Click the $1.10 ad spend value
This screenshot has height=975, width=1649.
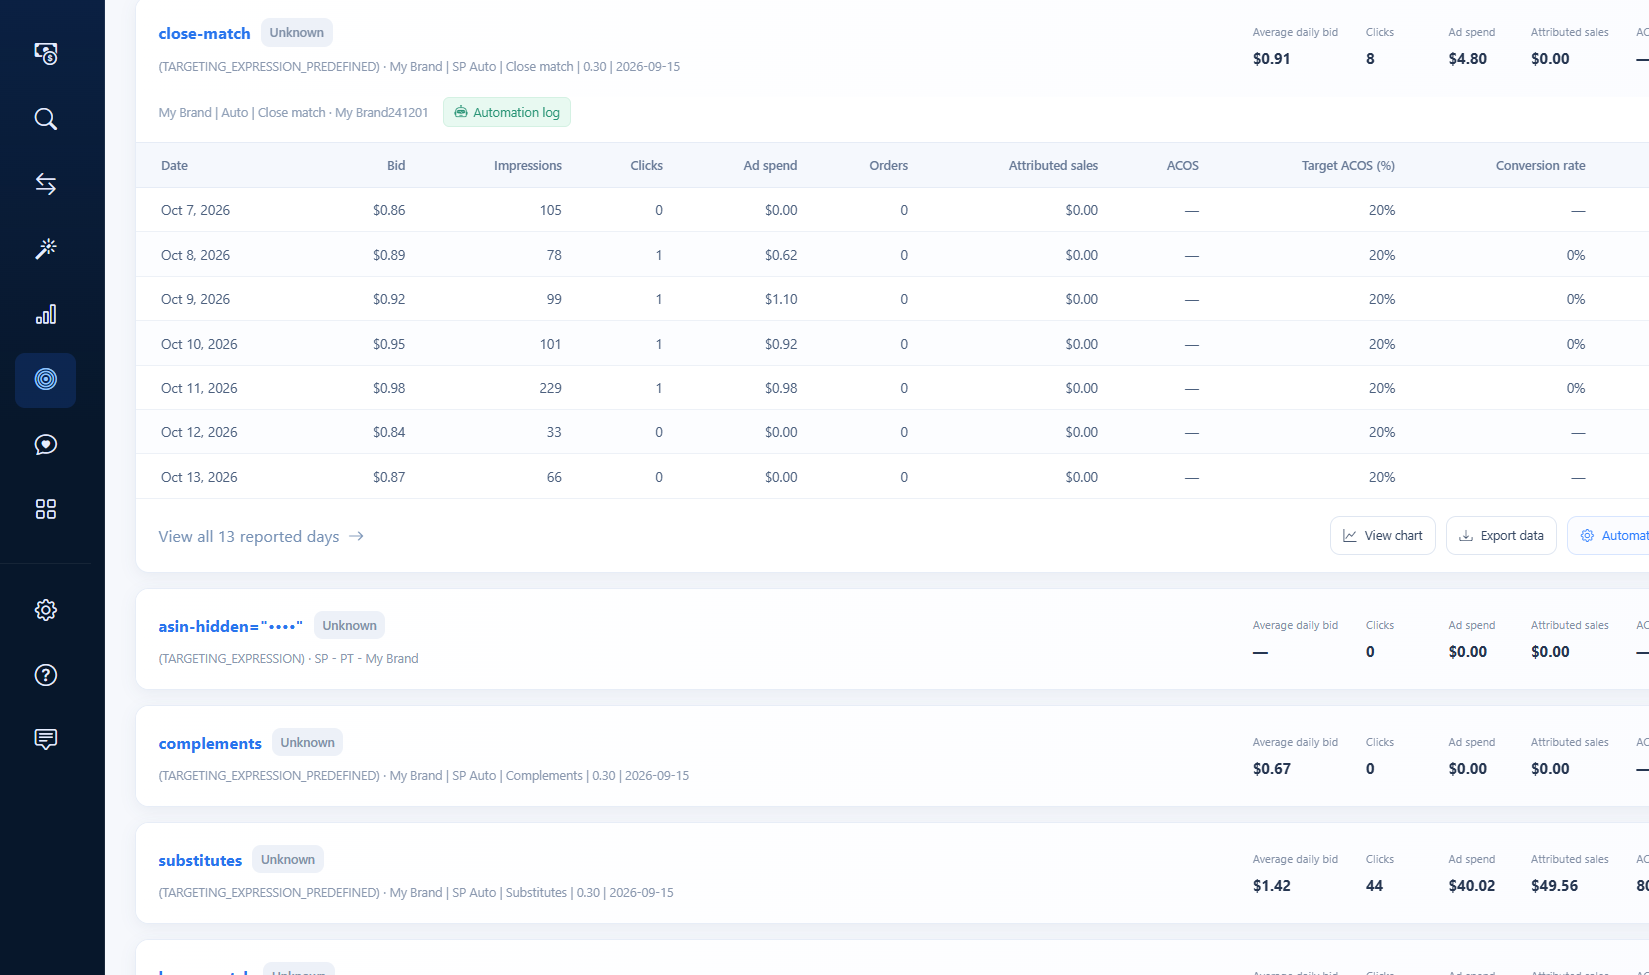click(x=781, y=299)
